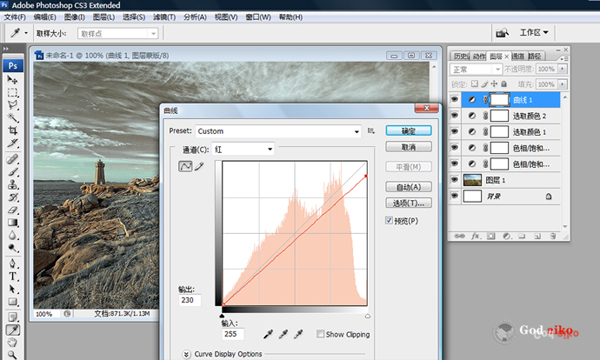Click the white input slider triangle
Image resolution: width=600 pixels, height=360 pixels.
tap(367, 316)
